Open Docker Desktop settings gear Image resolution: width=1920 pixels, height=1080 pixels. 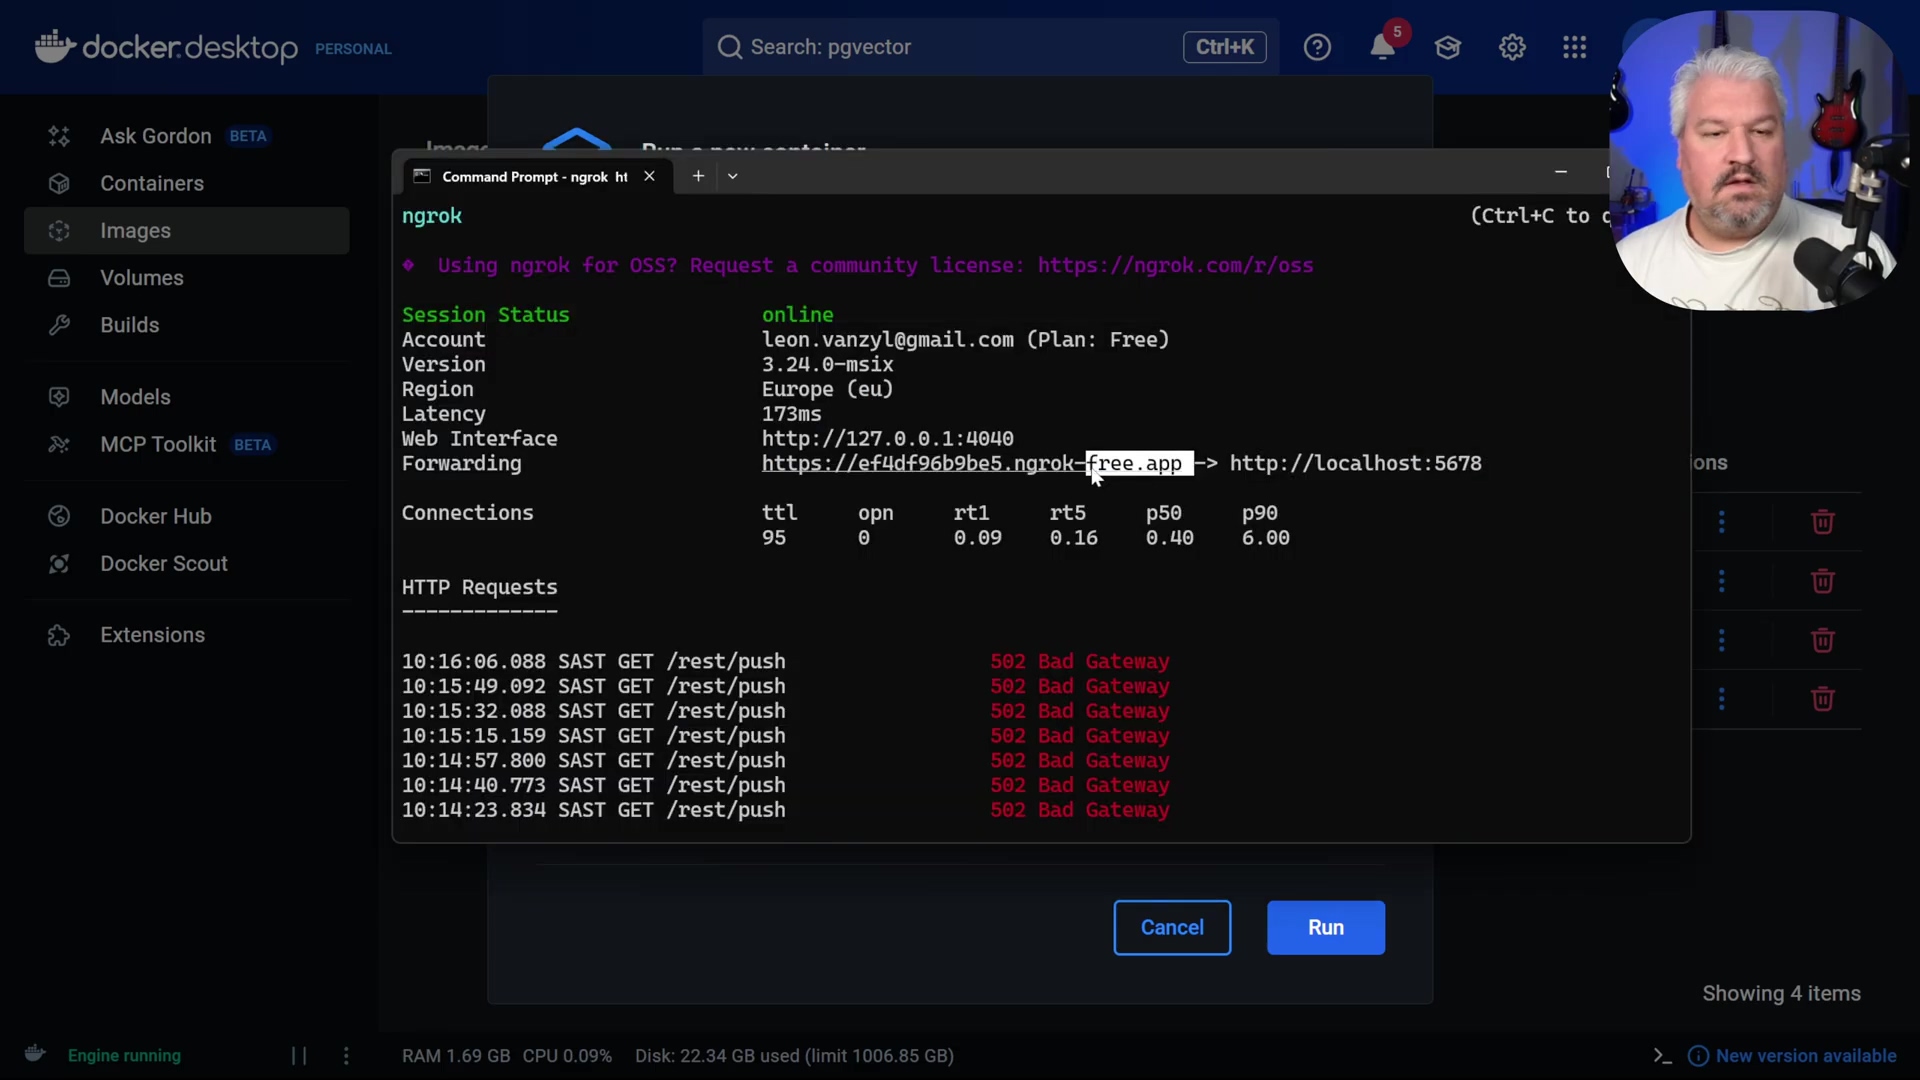(1512, 47)
